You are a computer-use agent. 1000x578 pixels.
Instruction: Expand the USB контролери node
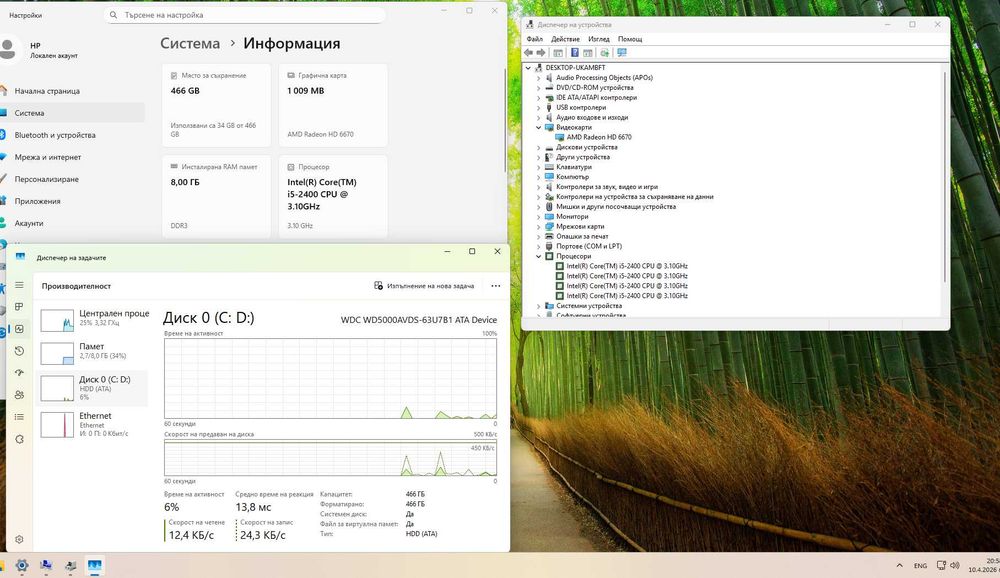point(538,107)
